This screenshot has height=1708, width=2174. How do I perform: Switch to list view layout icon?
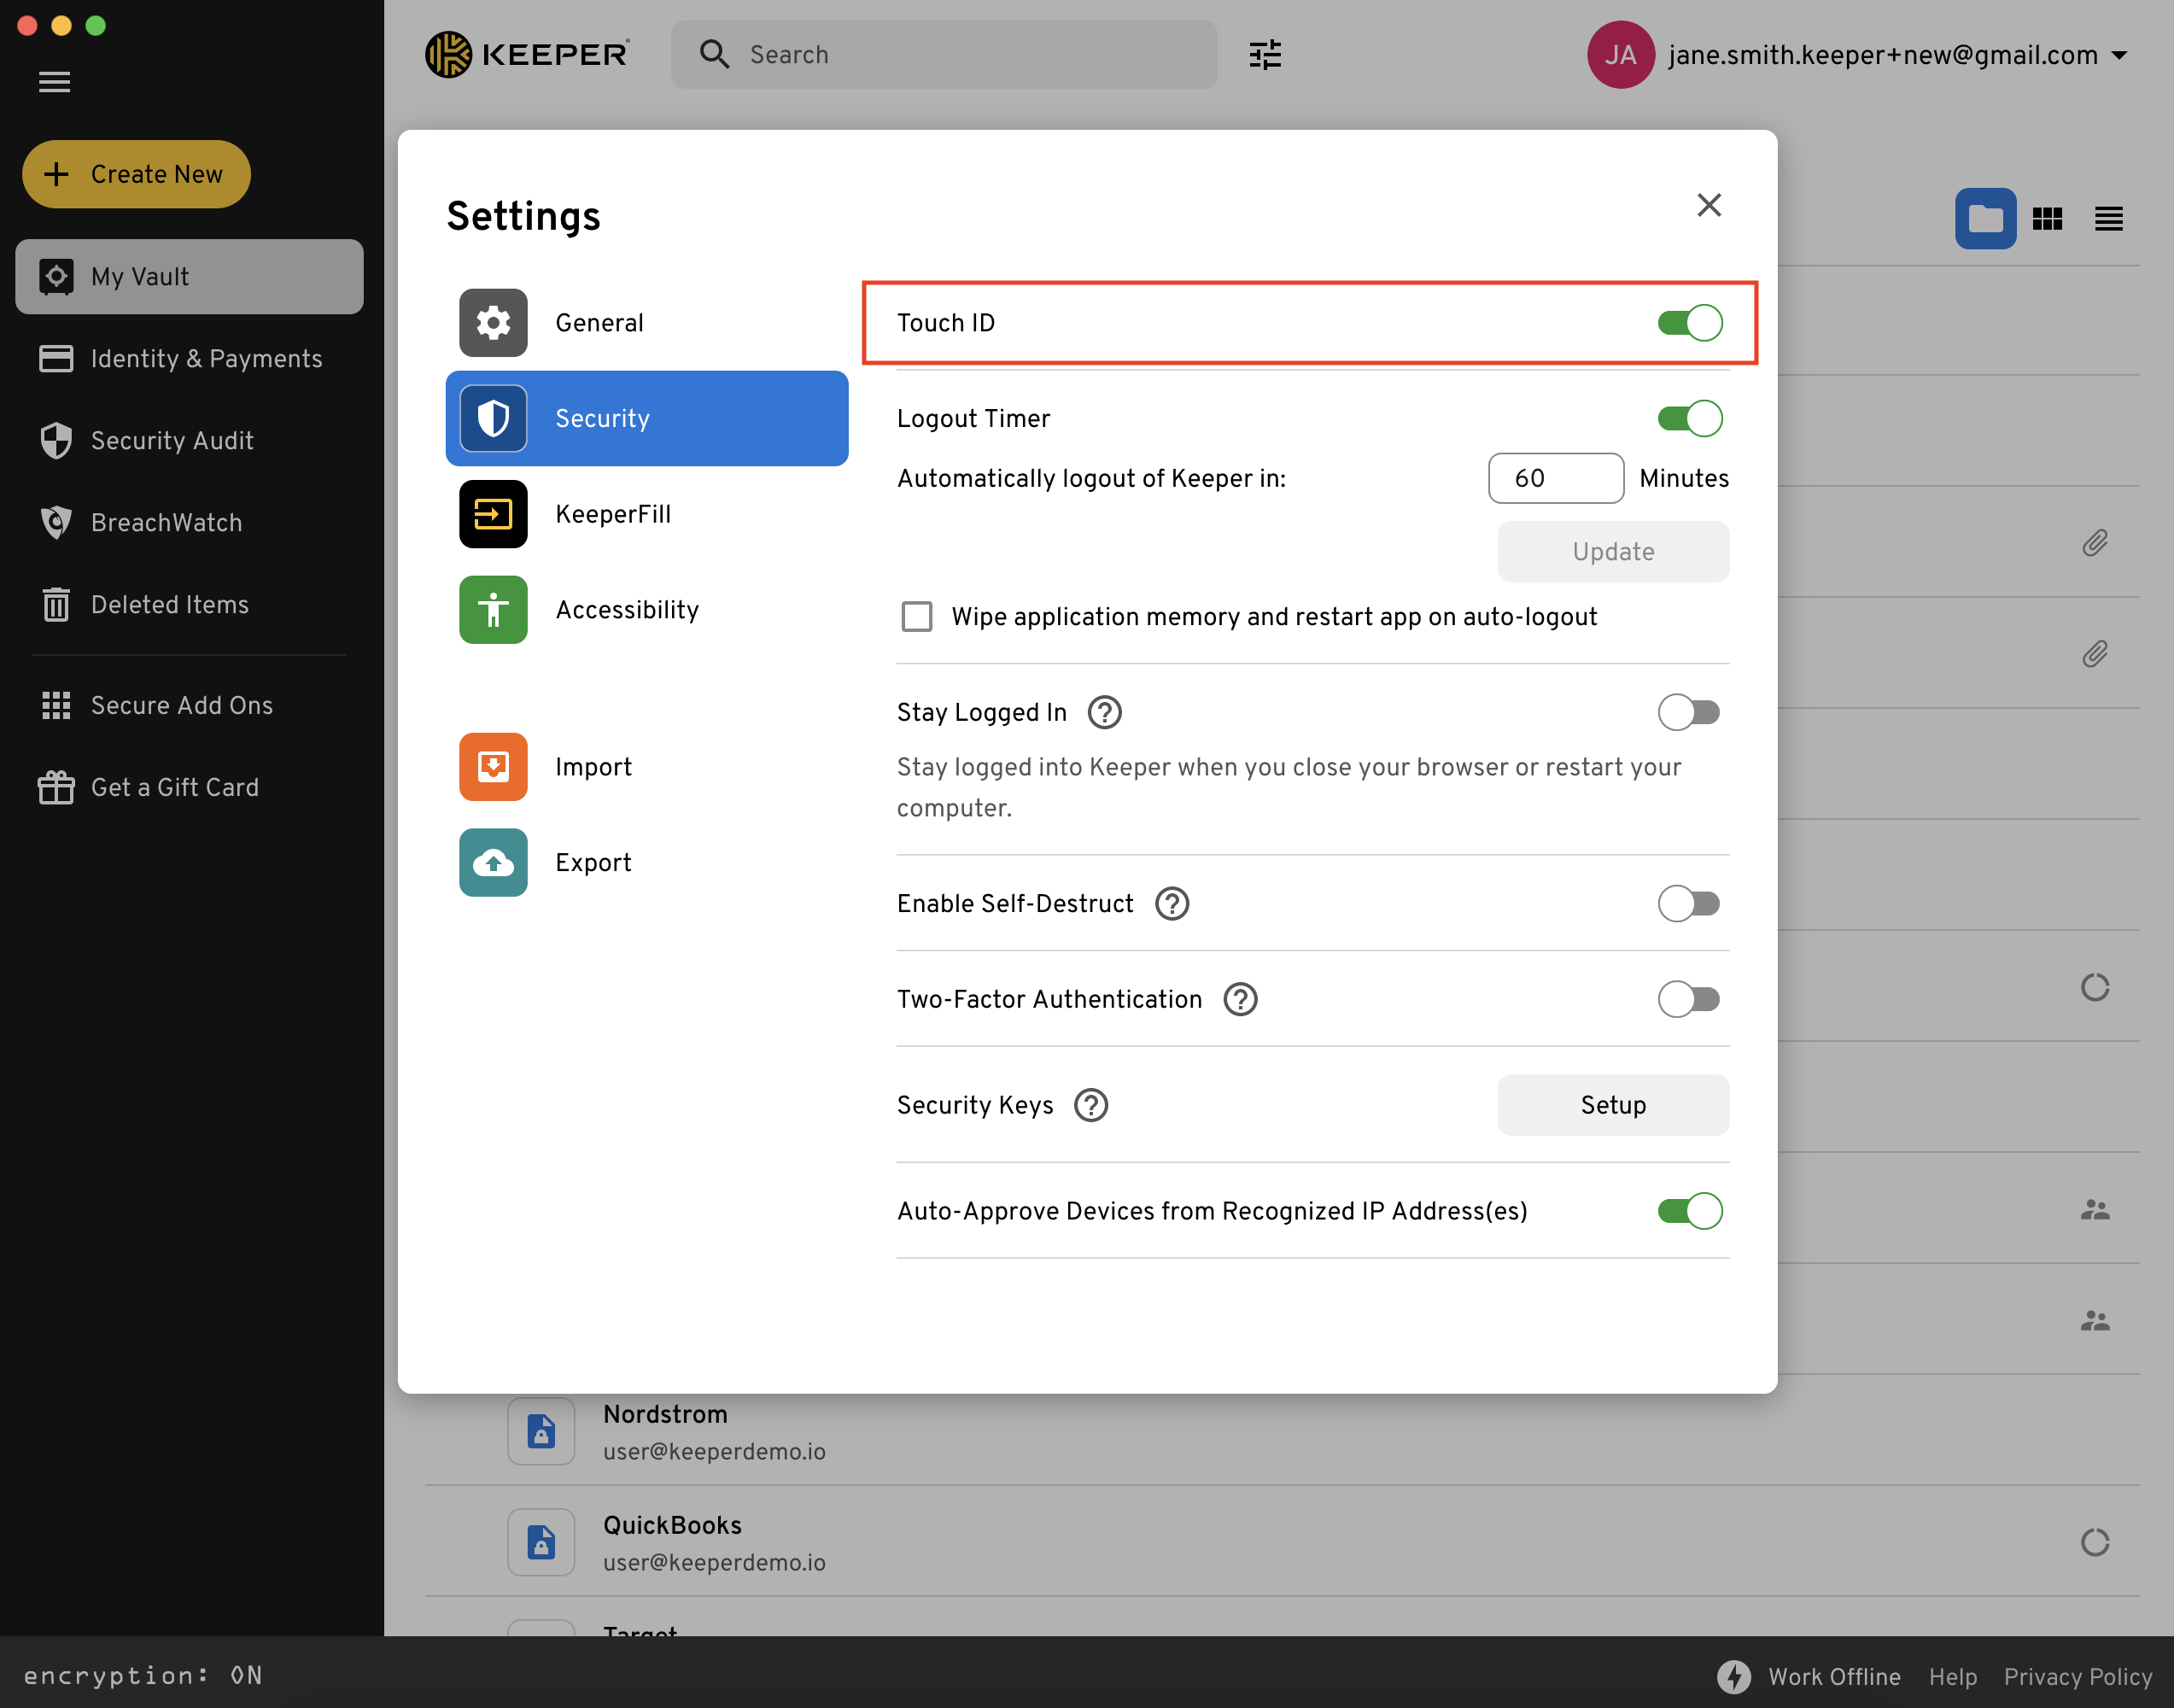pyautogui.click(x=2108, y=218)
